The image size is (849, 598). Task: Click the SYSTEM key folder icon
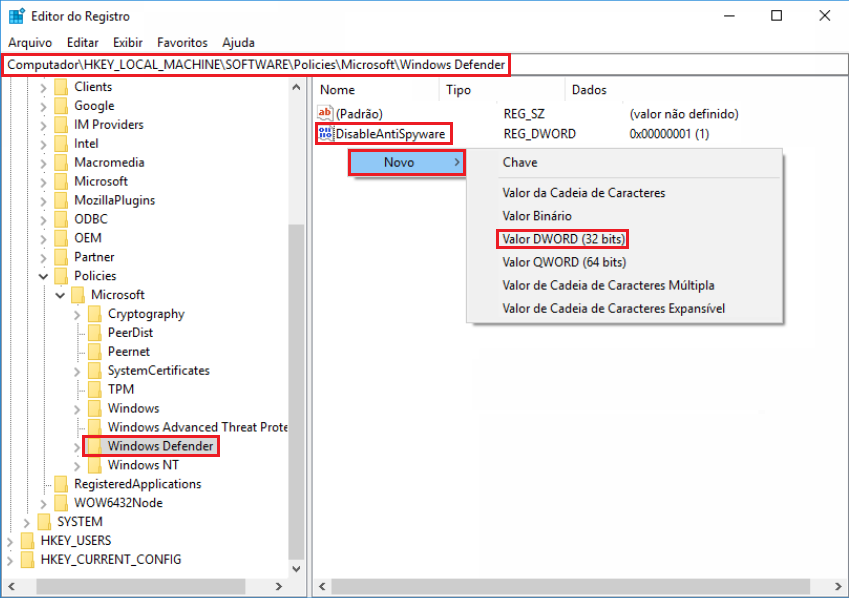click(43, 521)
